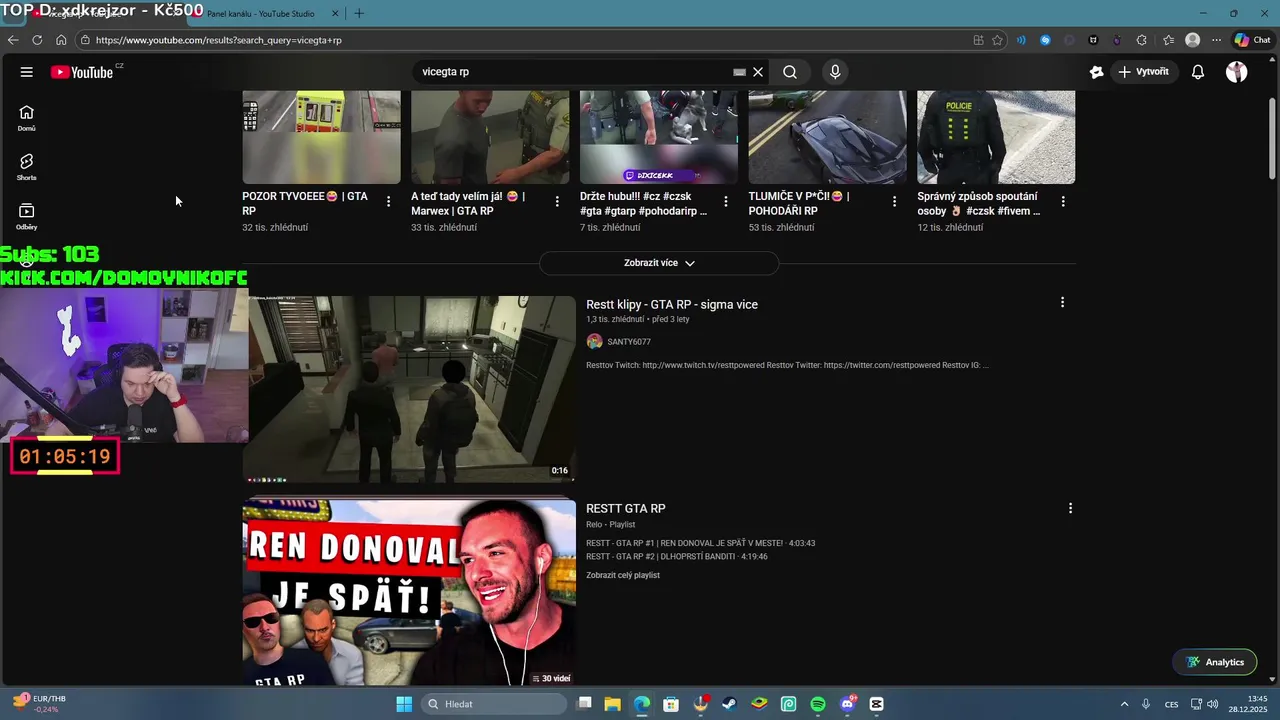Open YouTube notifications bell
The image size is (1280, 720).
(1198, 72)
